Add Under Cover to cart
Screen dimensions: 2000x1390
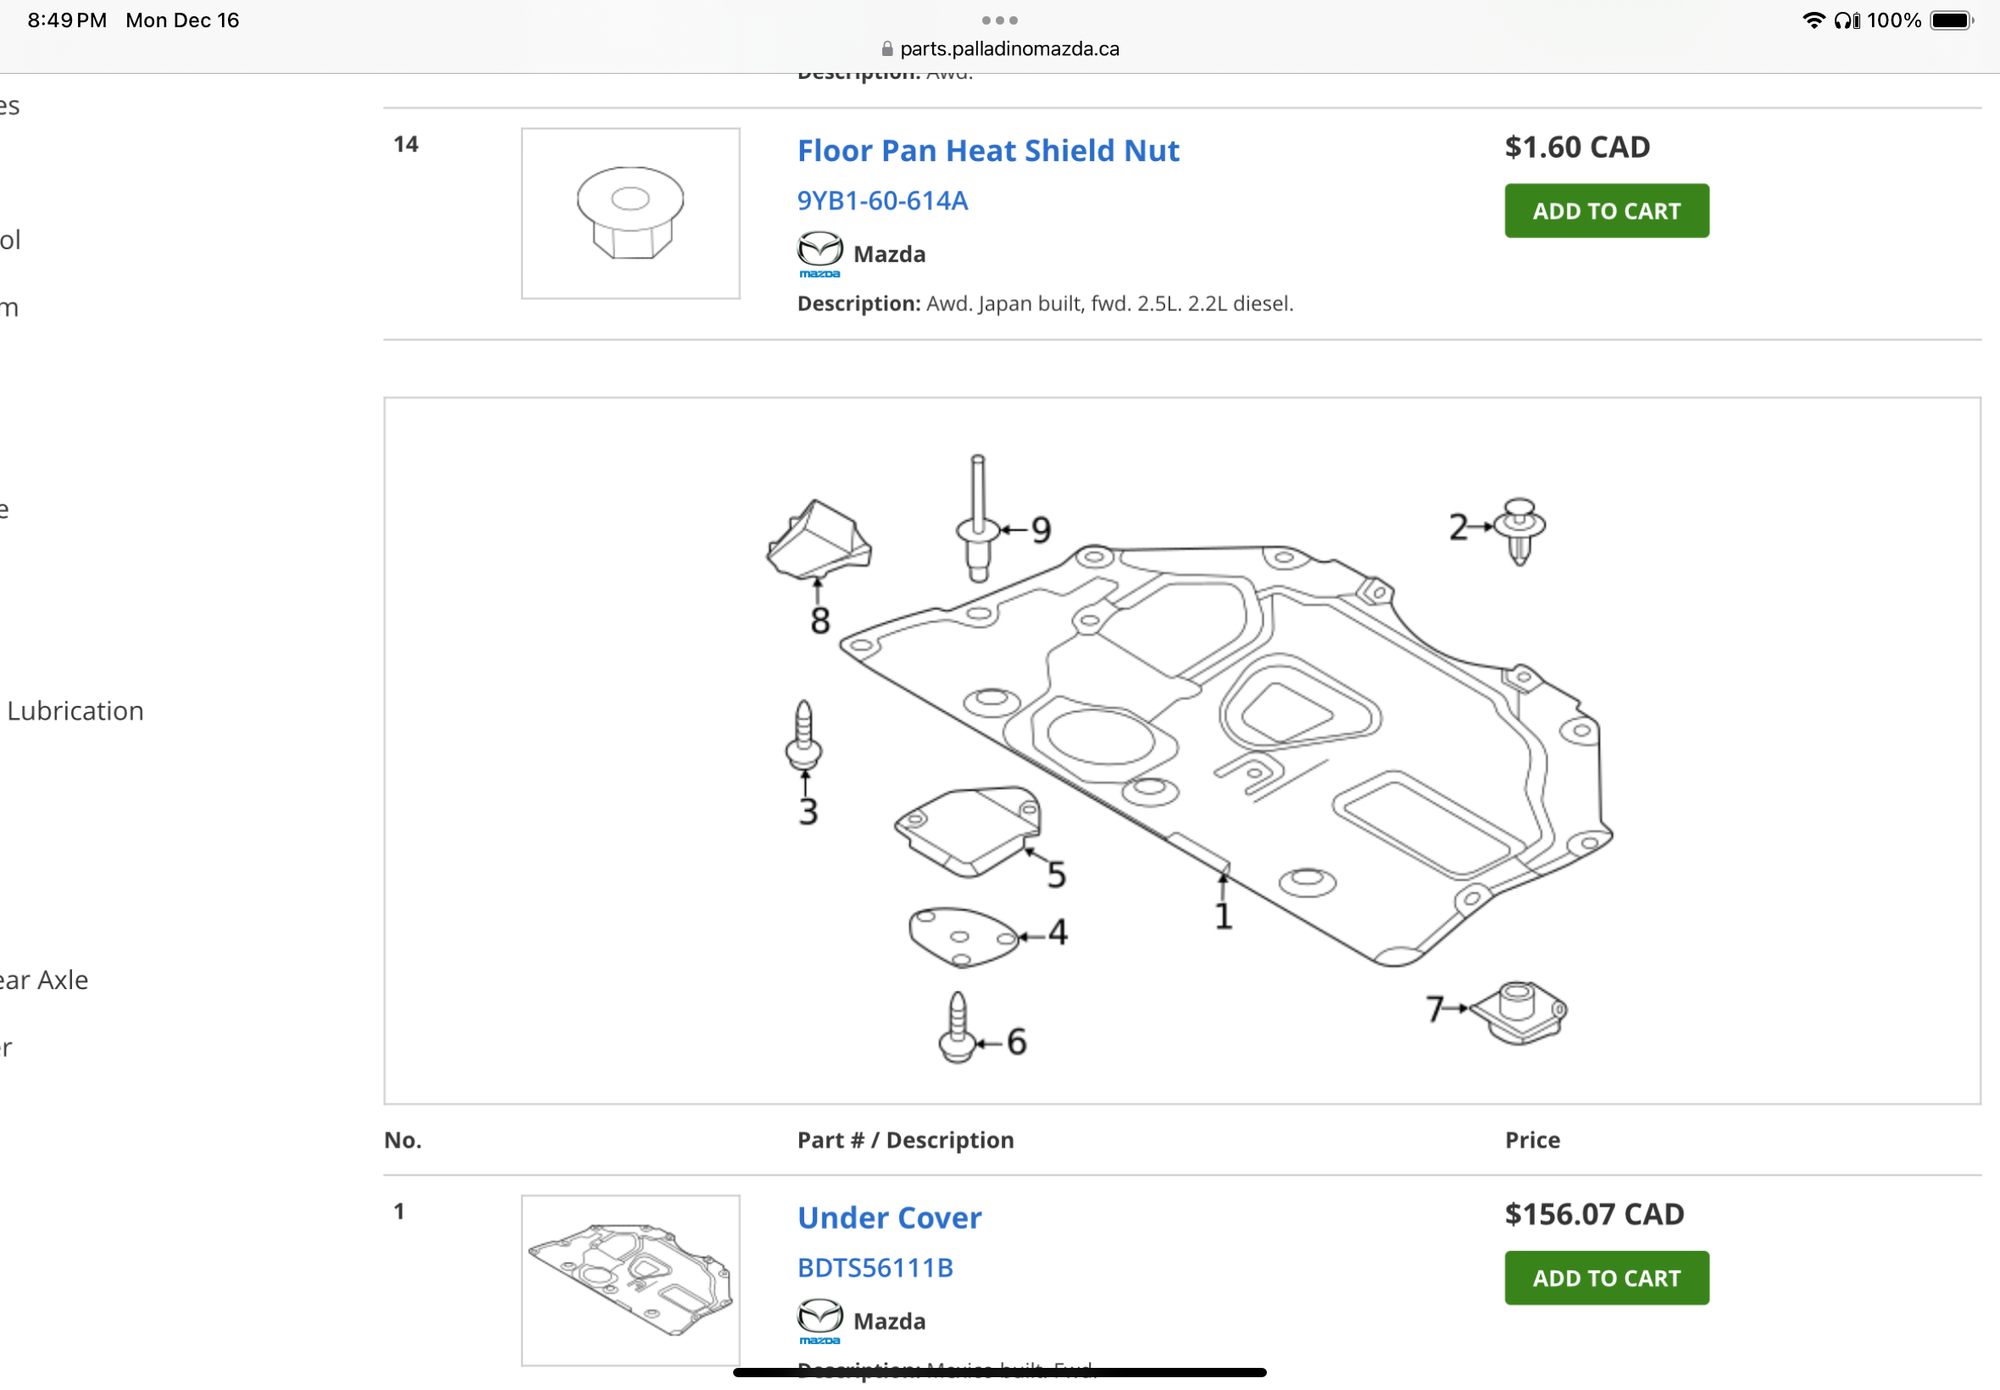click(x=1606, y=1278)
